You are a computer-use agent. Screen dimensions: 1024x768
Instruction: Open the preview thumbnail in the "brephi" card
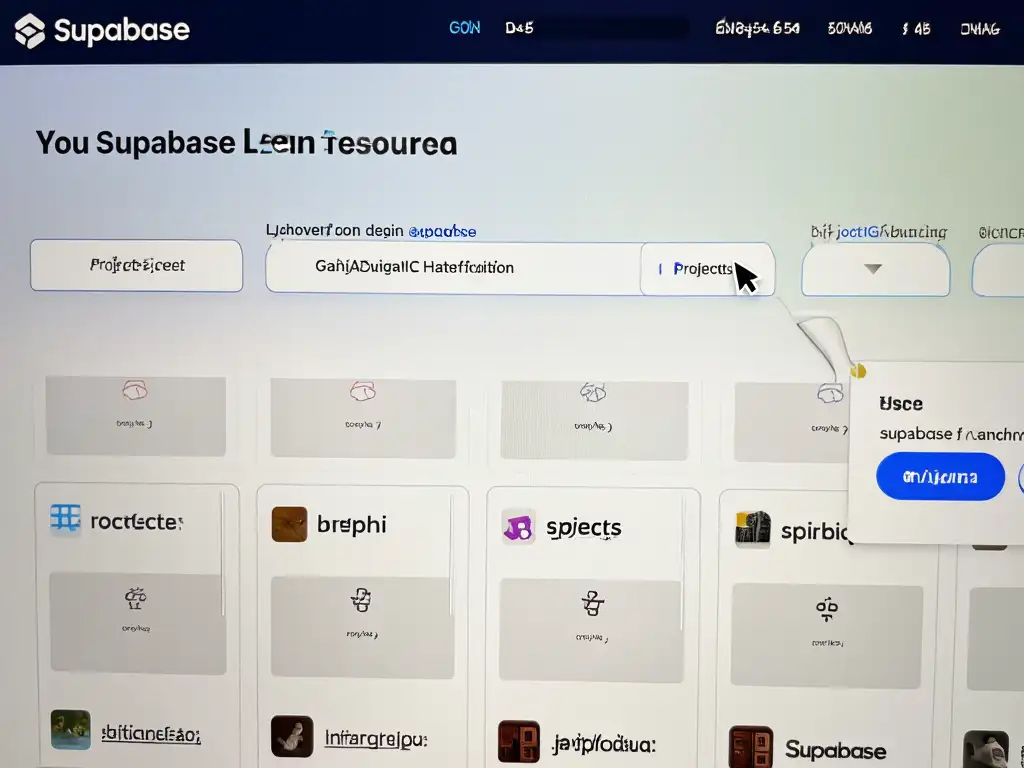(x=362, y=627)
